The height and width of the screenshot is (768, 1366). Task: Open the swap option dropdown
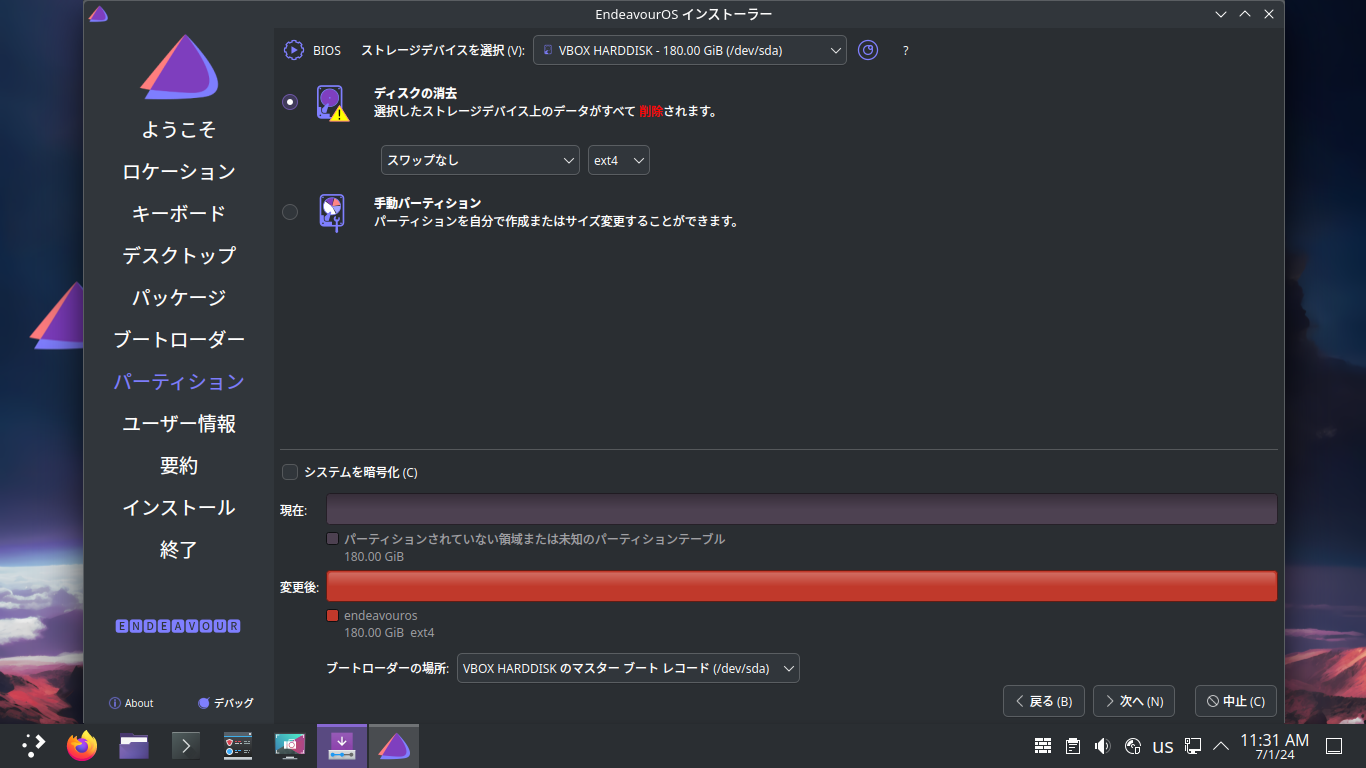480,160
